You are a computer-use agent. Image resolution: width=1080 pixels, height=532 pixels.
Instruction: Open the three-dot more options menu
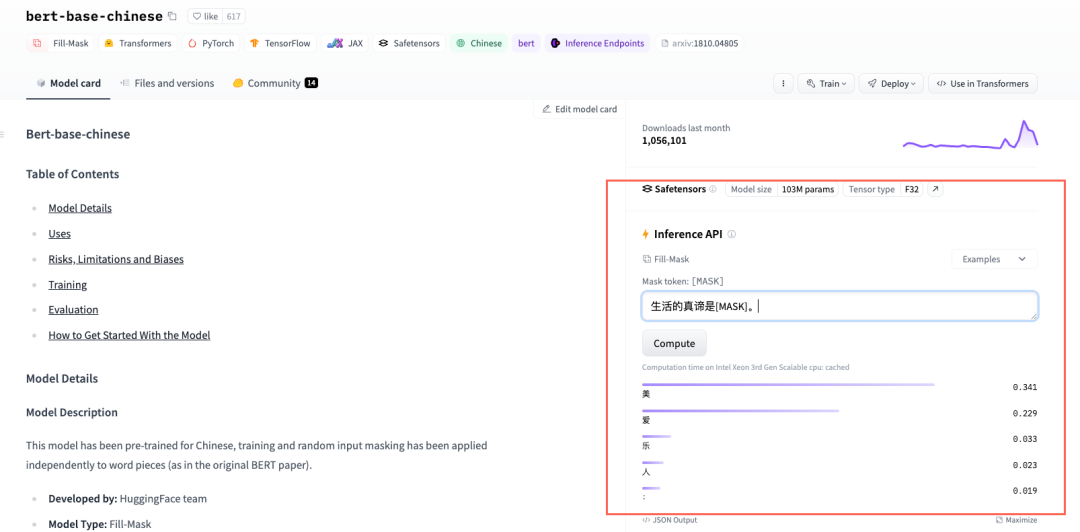coord(783,84)
